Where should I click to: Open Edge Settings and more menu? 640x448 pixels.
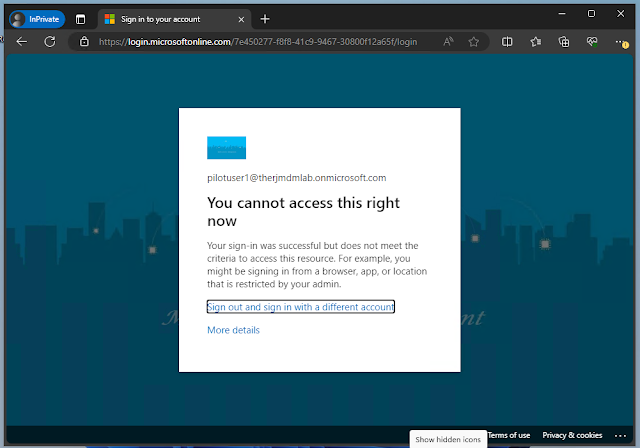[620, 42]
